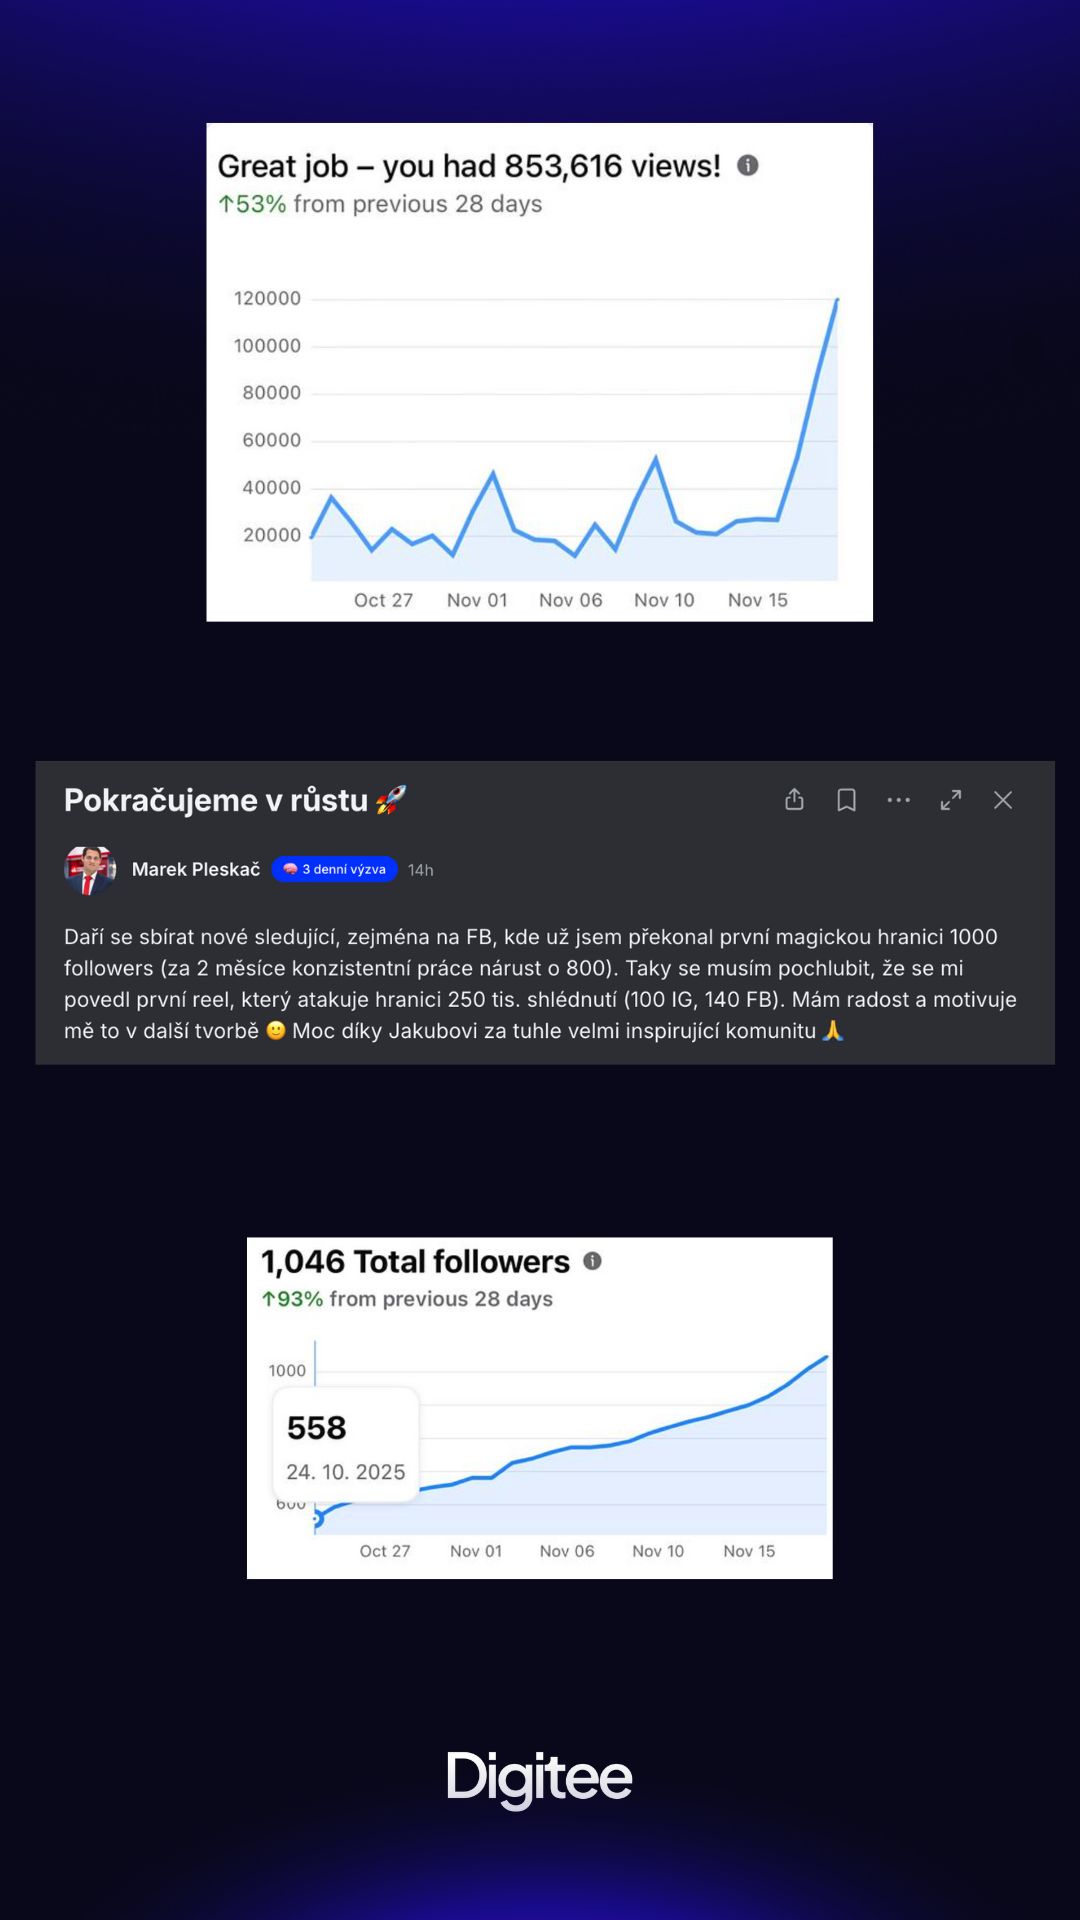Select the 558 followers tooltip card

[x=346, y=1445]
